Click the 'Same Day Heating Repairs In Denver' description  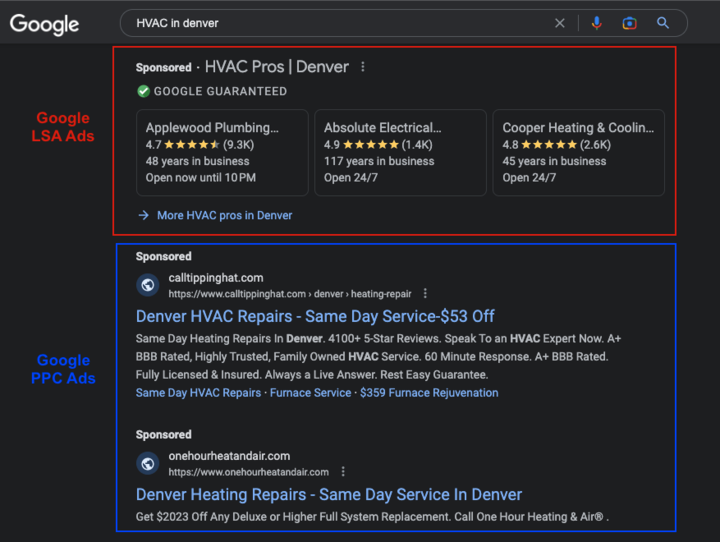point(378,356)
